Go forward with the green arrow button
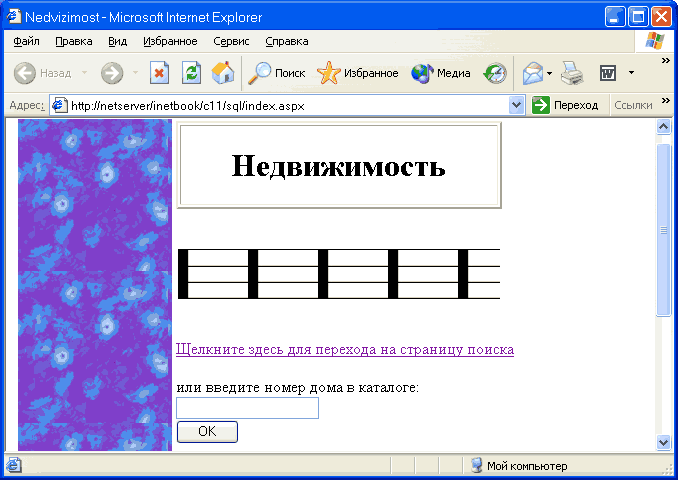The height and width of the screenshot is (480, 678). click(112, 73)
